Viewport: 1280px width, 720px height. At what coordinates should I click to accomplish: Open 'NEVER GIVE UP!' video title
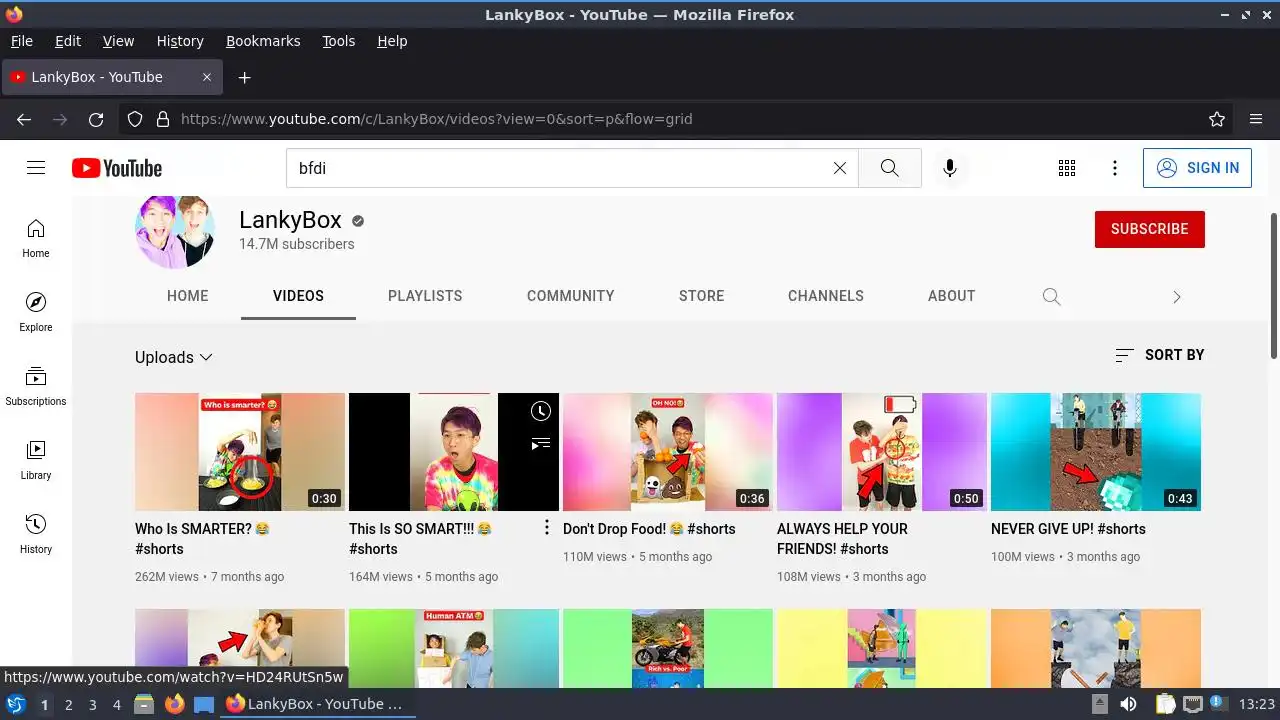point(1068,528)
